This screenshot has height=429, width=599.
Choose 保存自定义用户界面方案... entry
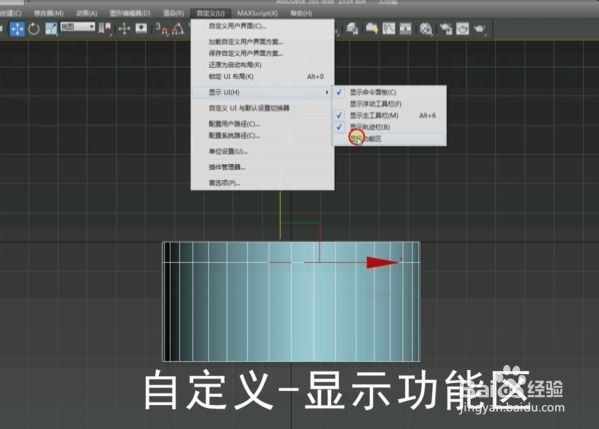tap(262, 53)
